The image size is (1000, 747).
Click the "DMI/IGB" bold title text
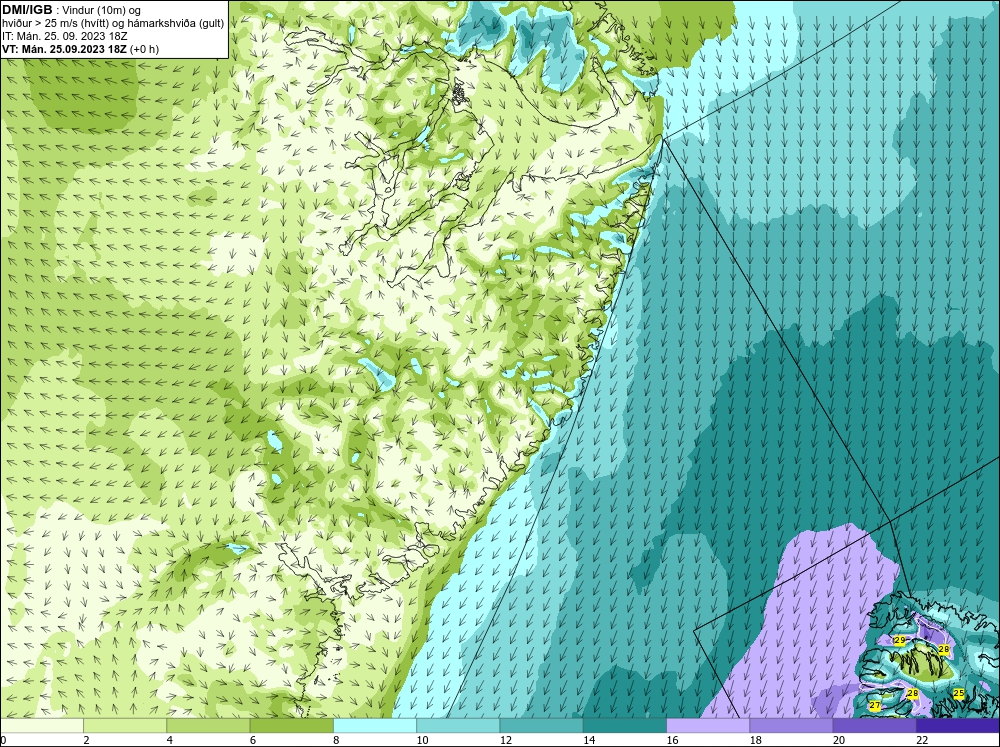(27, 10)
